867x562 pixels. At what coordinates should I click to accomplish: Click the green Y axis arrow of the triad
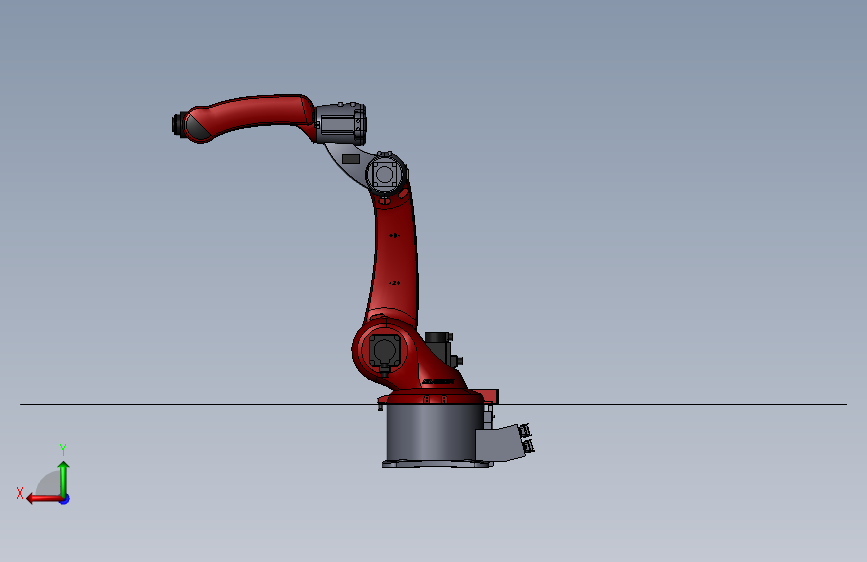point(64,479)
